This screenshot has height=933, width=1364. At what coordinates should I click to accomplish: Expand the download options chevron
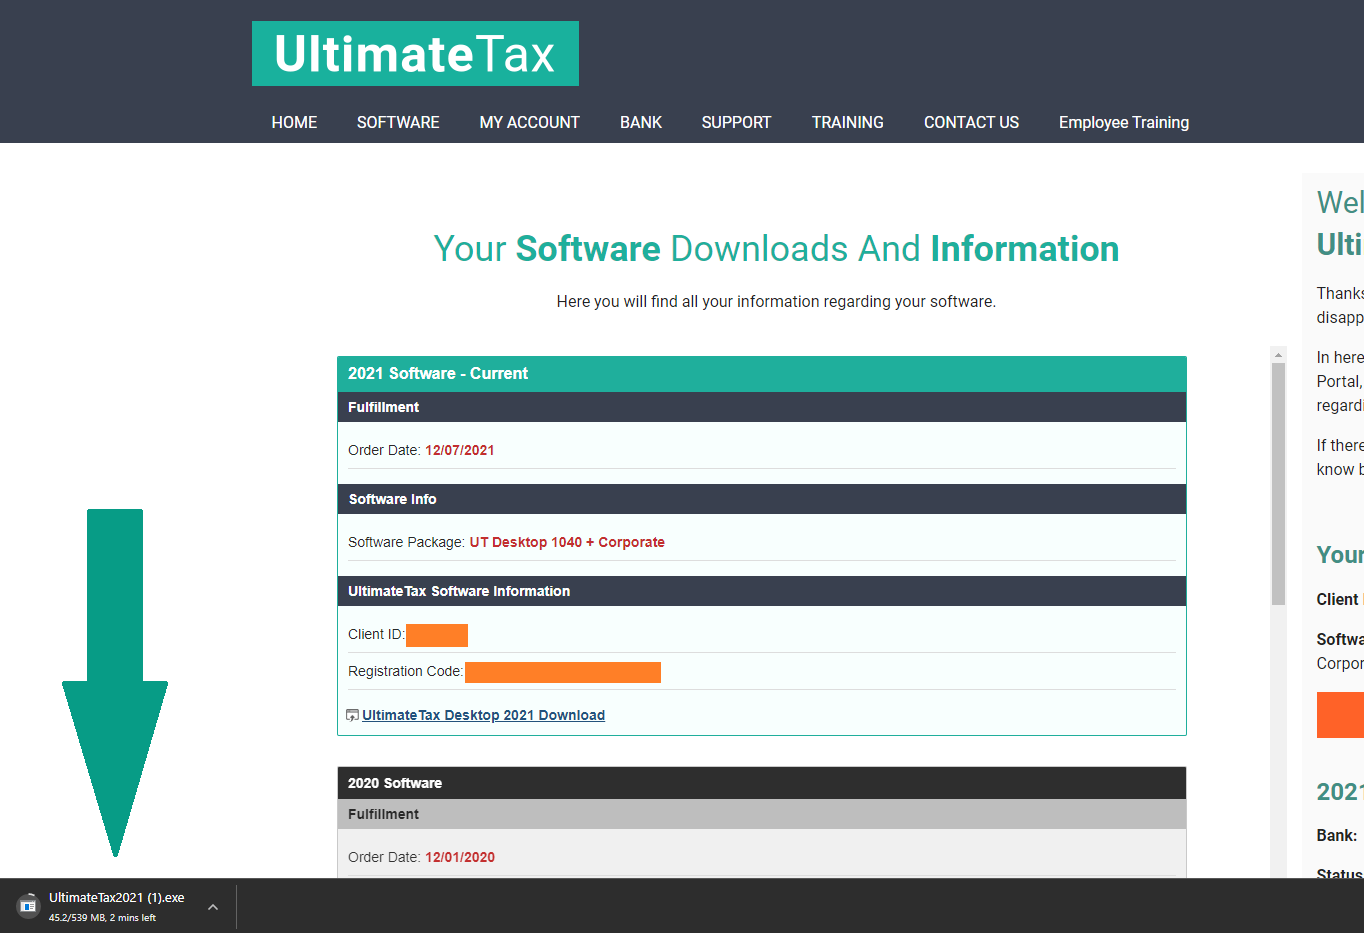pos(213,907)
